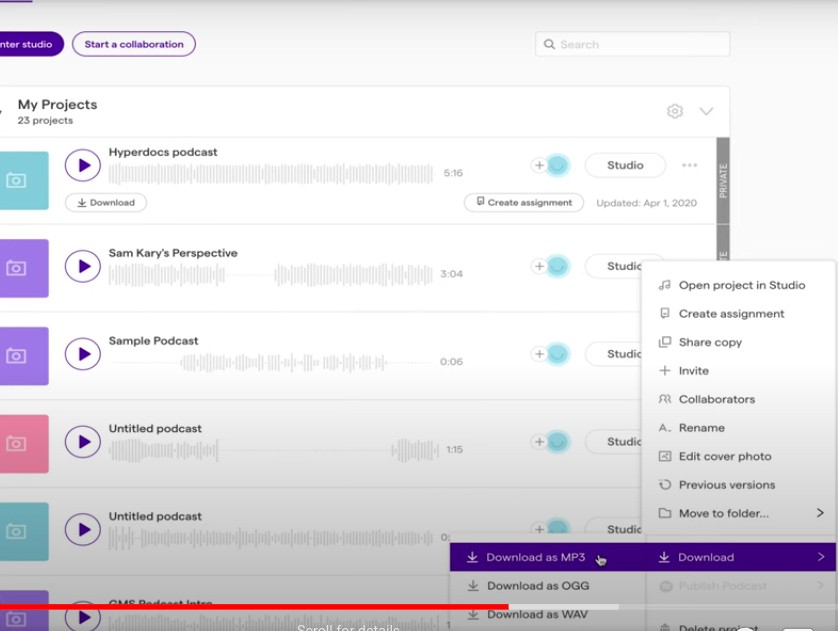Screen dimensions: 838x631
Task: Click the search field
Action: pyautogui.click(x=632, y=44)
